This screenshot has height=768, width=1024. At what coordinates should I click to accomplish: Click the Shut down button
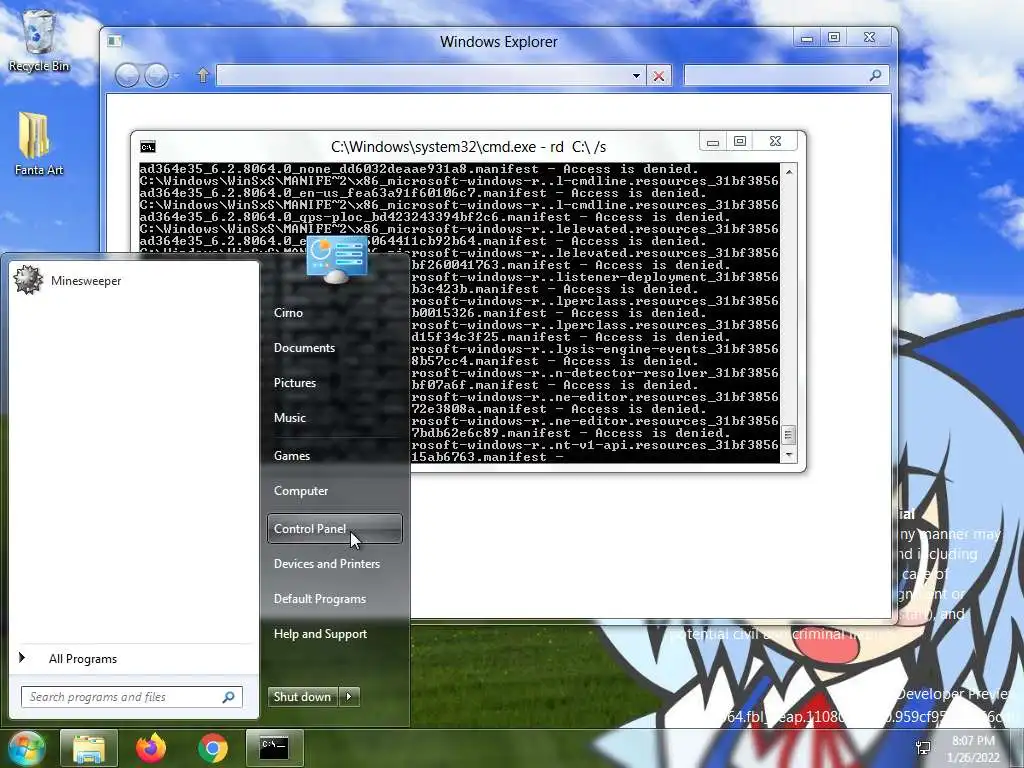click(x=302, y=697)
